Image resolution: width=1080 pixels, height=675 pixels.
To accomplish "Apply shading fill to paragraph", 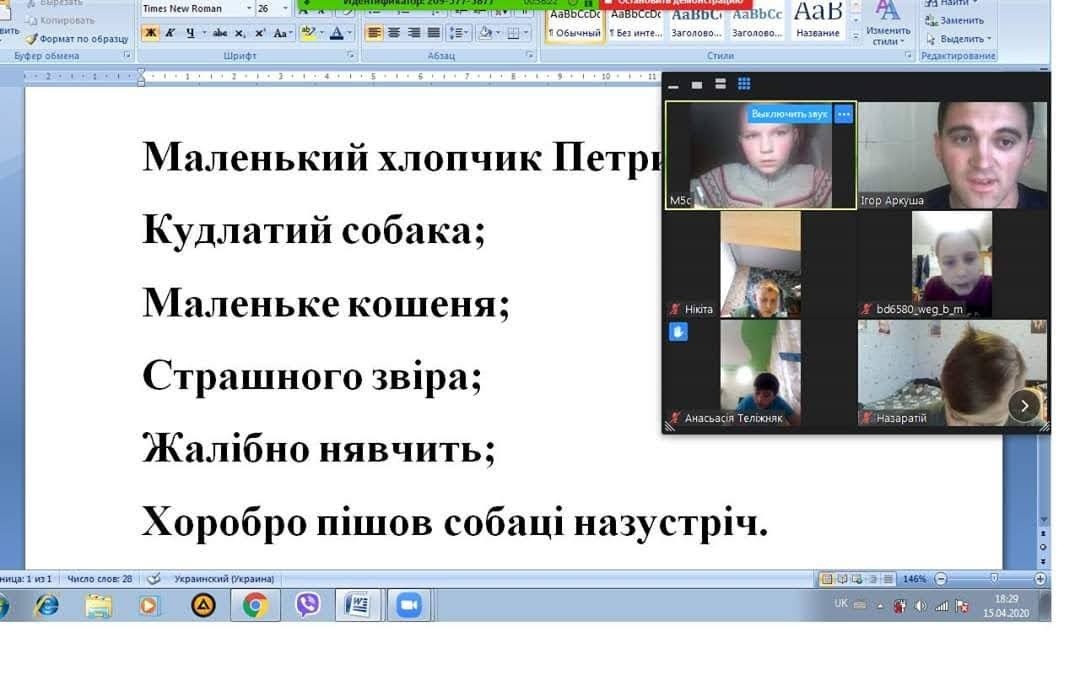I will click(x=485, y=33).
